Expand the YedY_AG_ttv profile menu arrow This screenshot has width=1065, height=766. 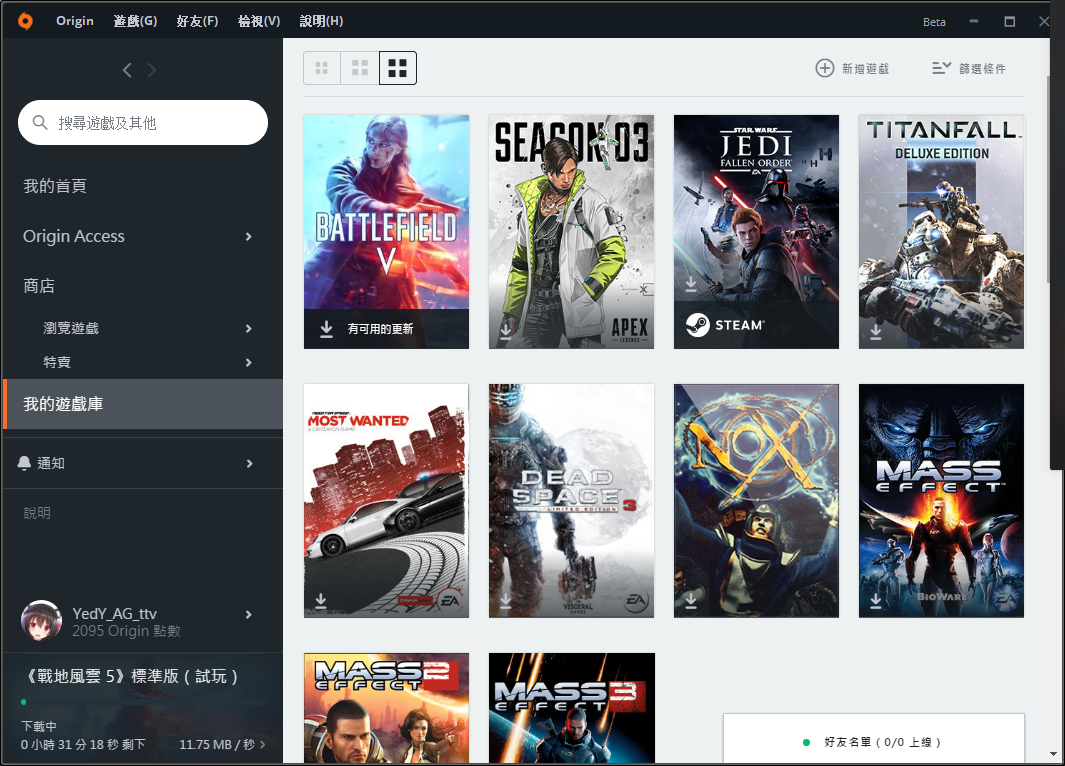coord(249,614)
